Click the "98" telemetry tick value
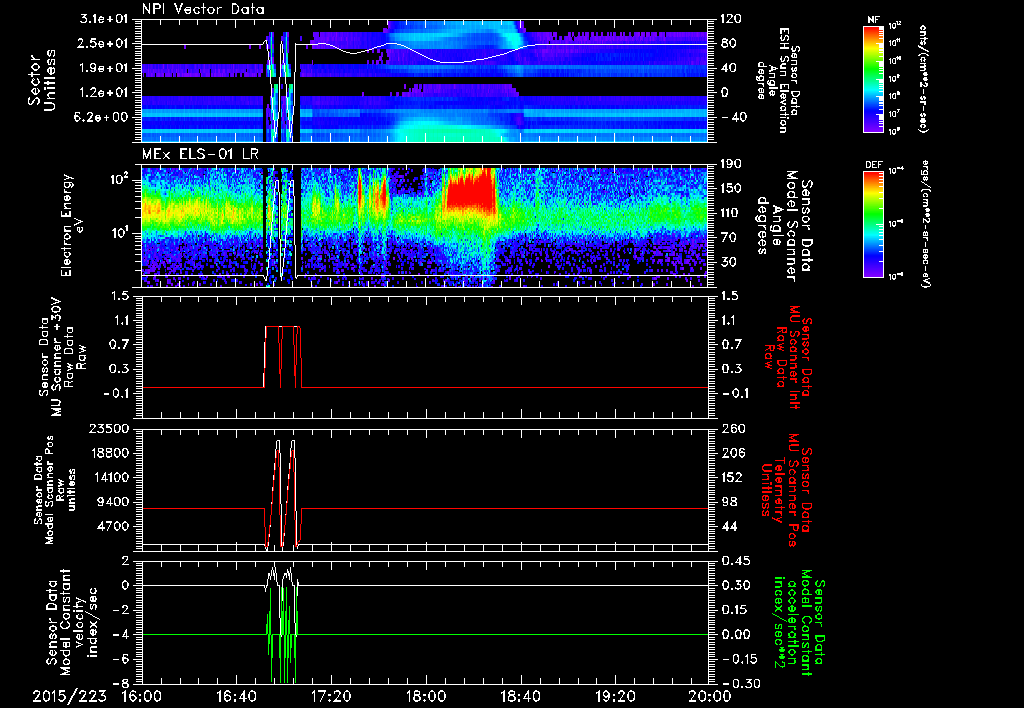 tap(729, 502)
